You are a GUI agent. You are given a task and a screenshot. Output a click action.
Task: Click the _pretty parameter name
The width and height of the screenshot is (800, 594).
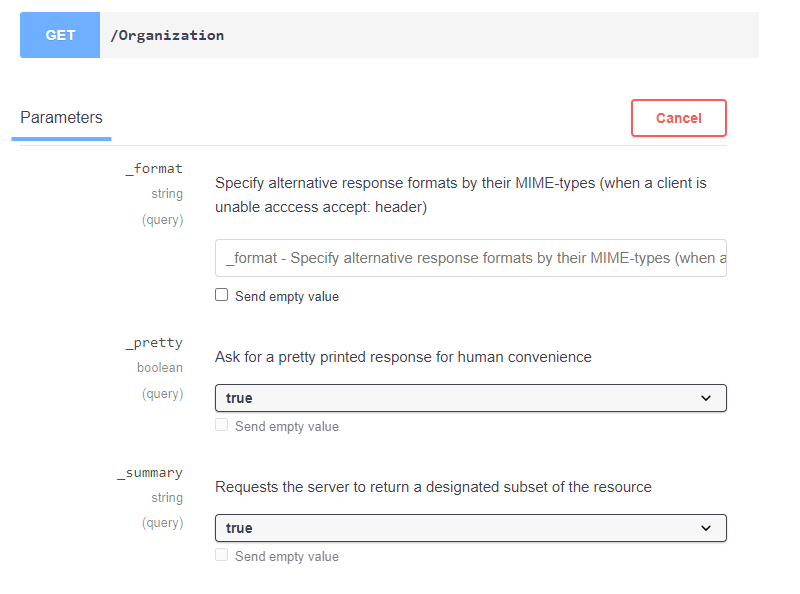point(154,343)
